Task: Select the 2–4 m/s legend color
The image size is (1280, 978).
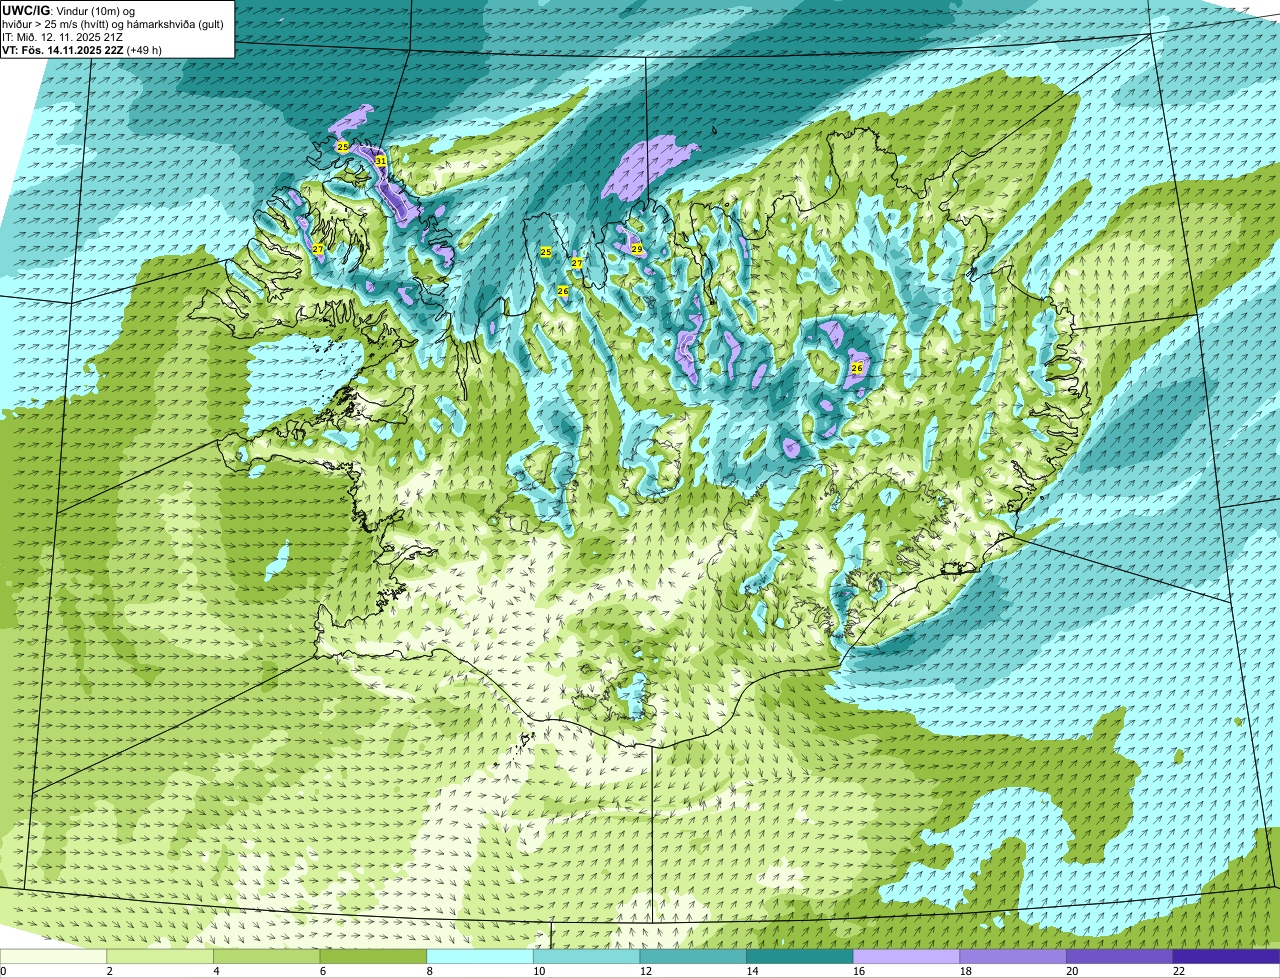Action: pos(160,957)
